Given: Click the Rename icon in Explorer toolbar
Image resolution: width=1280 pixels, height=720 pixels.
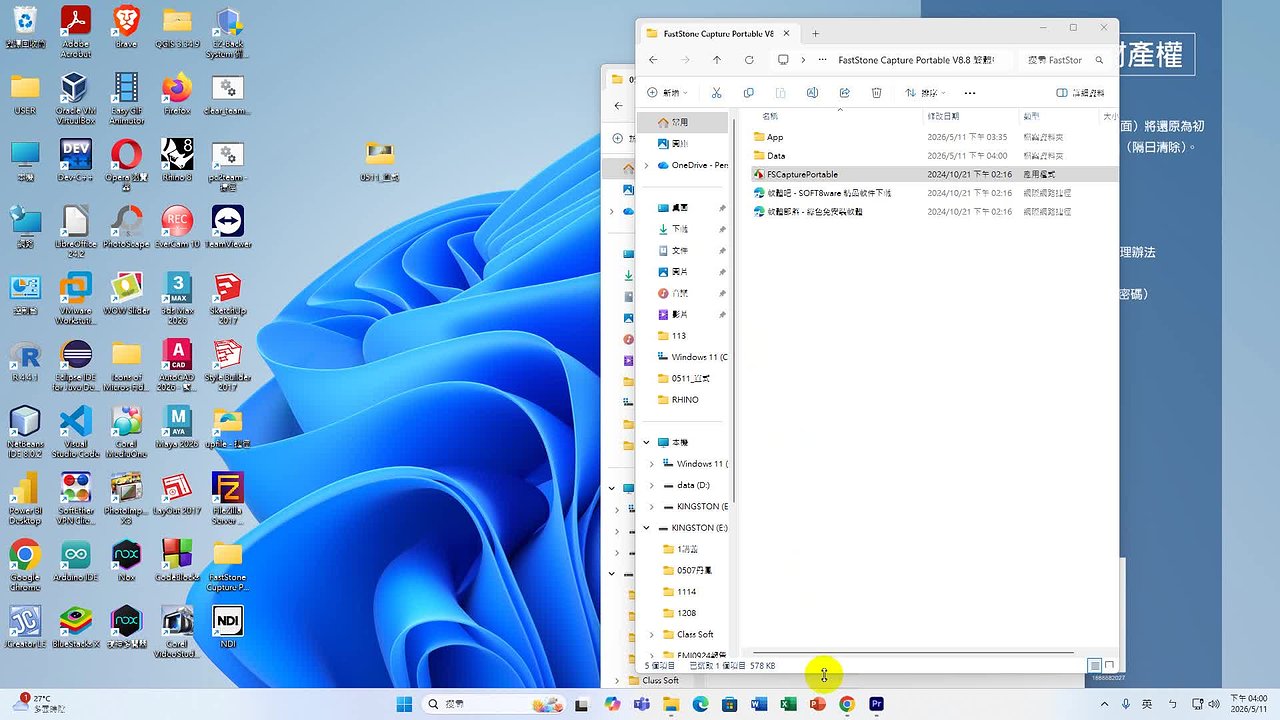Looking at the screenshot, I should click(x=812, y=93).
